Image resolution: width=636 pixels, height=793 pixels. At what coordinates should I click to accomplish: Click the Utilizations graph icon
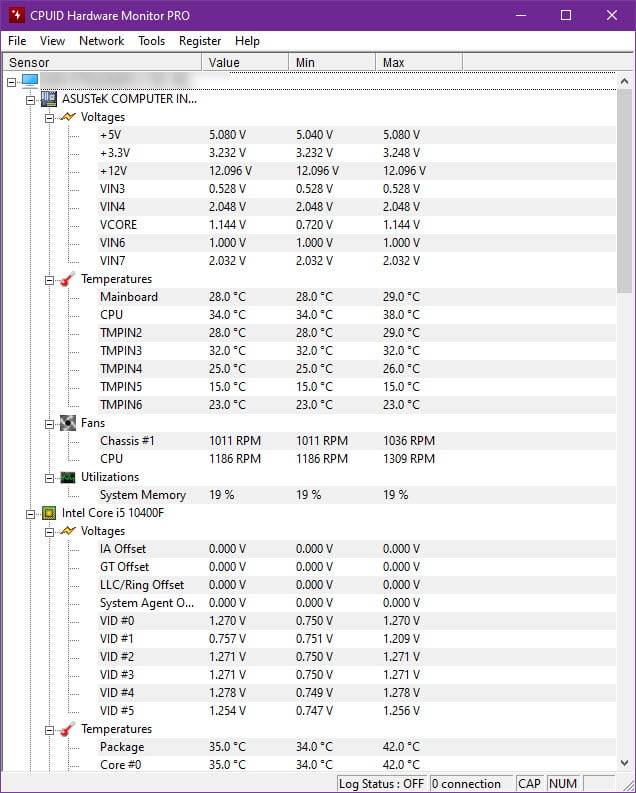pos(68,477)
